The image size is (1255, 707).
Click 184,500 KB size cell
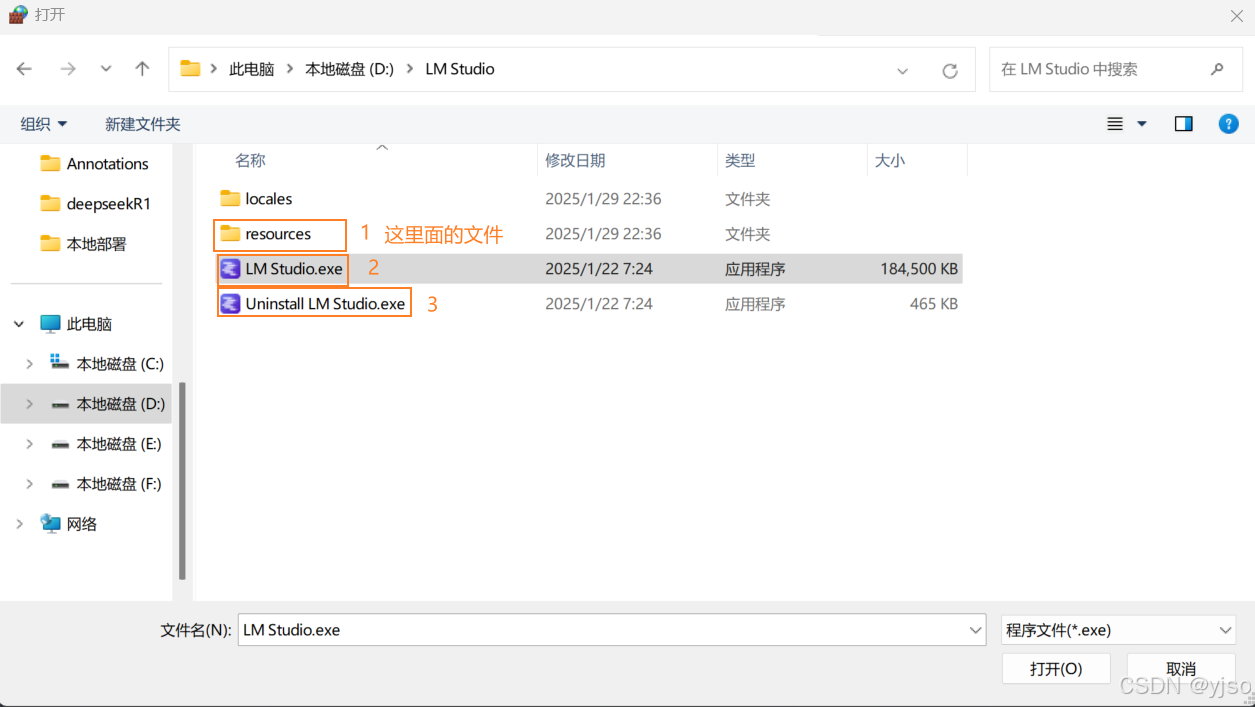919,269
